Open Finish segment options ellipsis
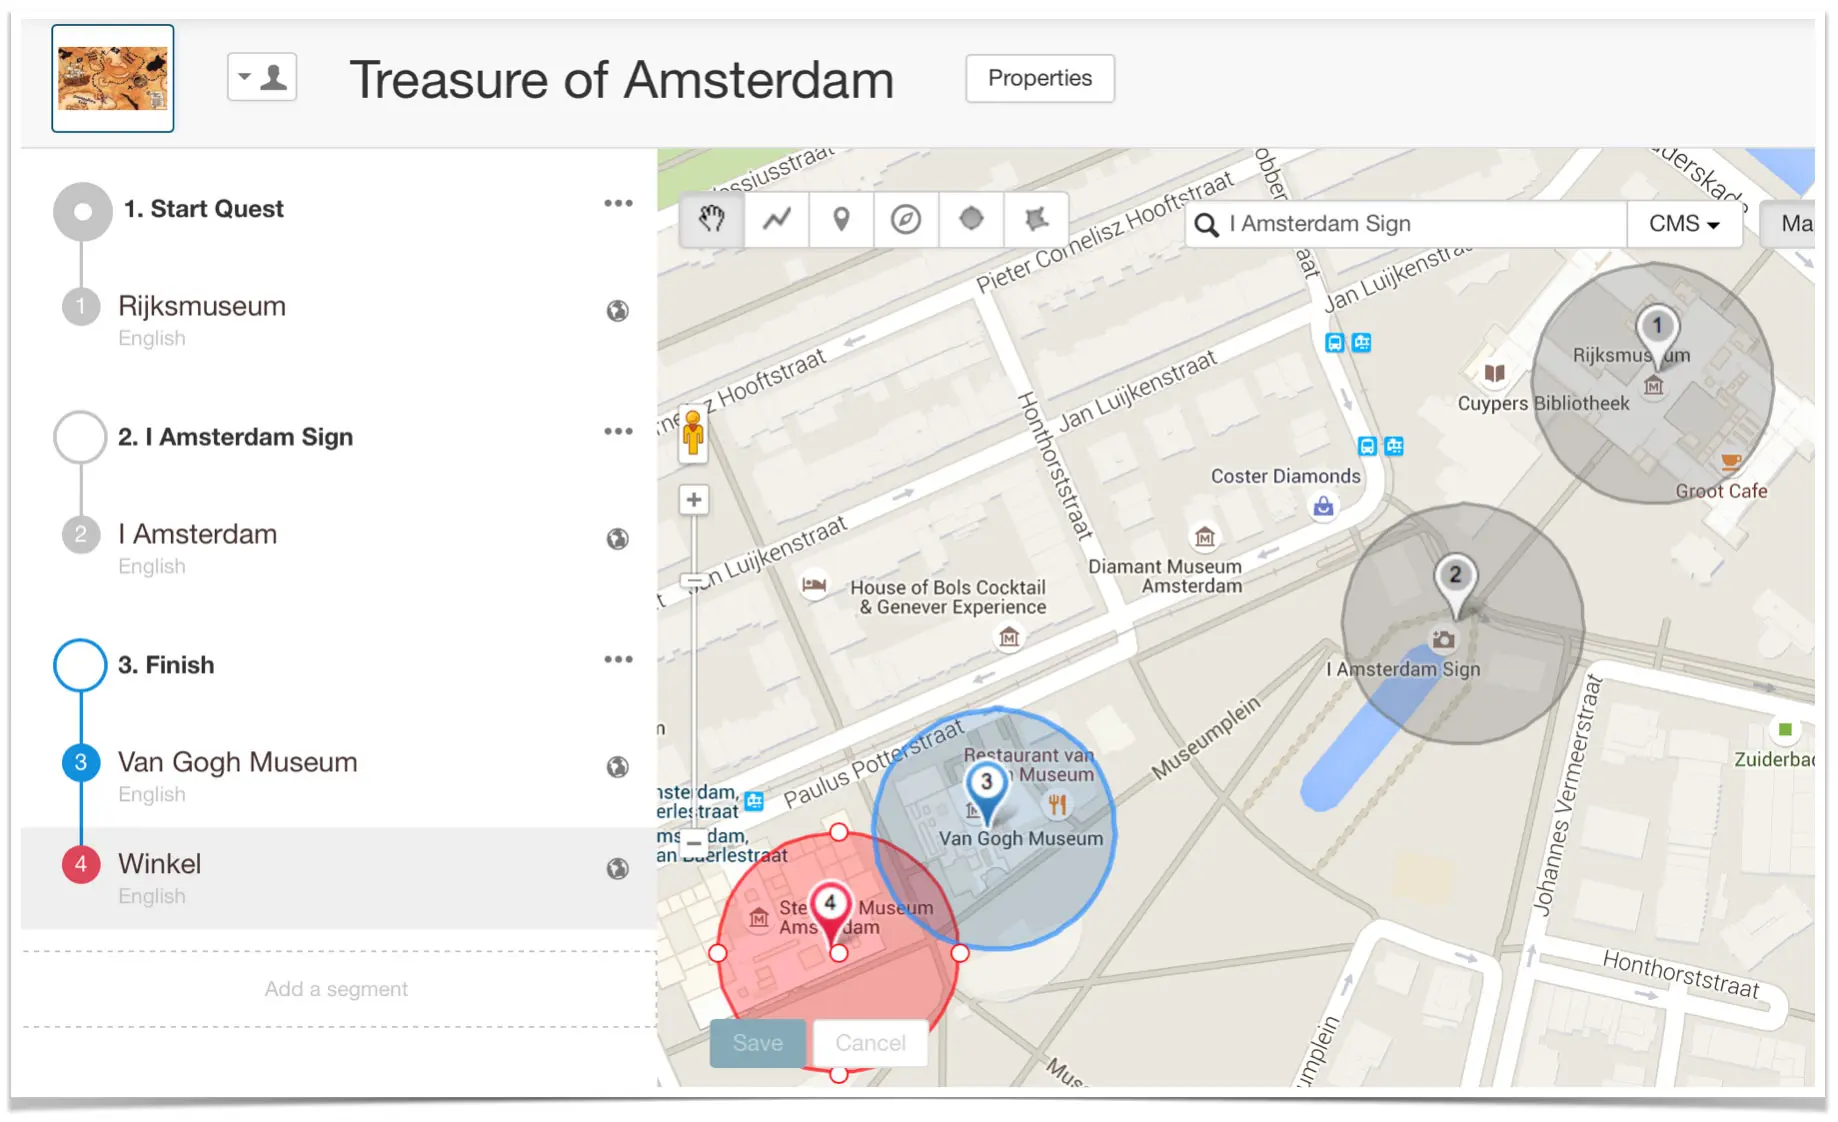 (x=618, y=659)
